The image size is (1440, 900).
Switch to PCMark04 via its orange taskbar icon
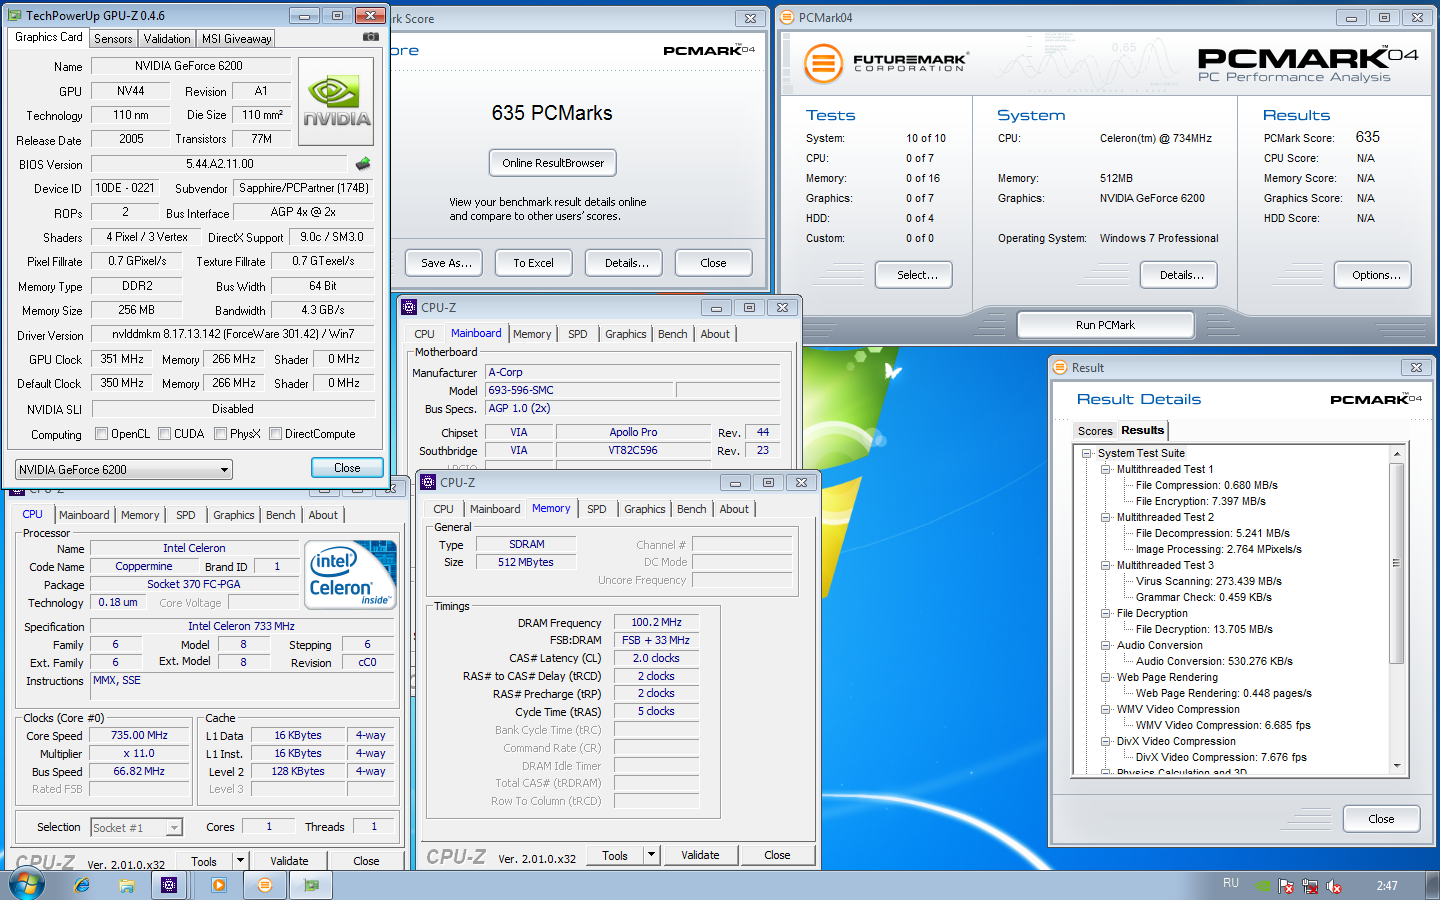pos(264,885)
